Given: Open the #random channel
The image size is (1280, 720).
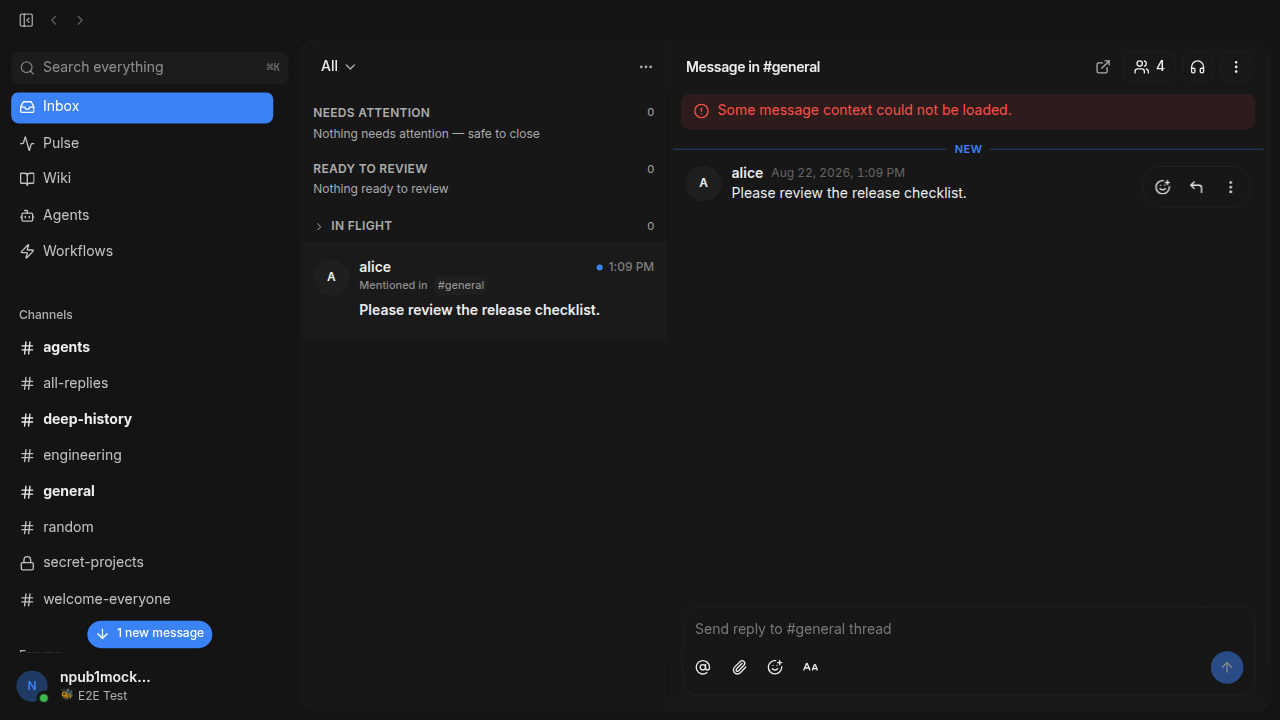Looking at the screenshot, I should point(142,527).
